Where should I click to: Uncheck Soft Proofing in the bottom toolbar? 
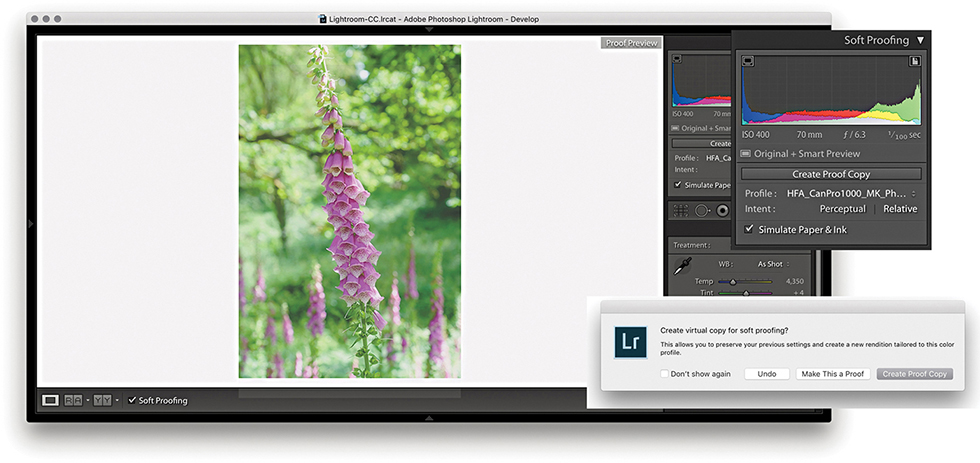[132, 401]
